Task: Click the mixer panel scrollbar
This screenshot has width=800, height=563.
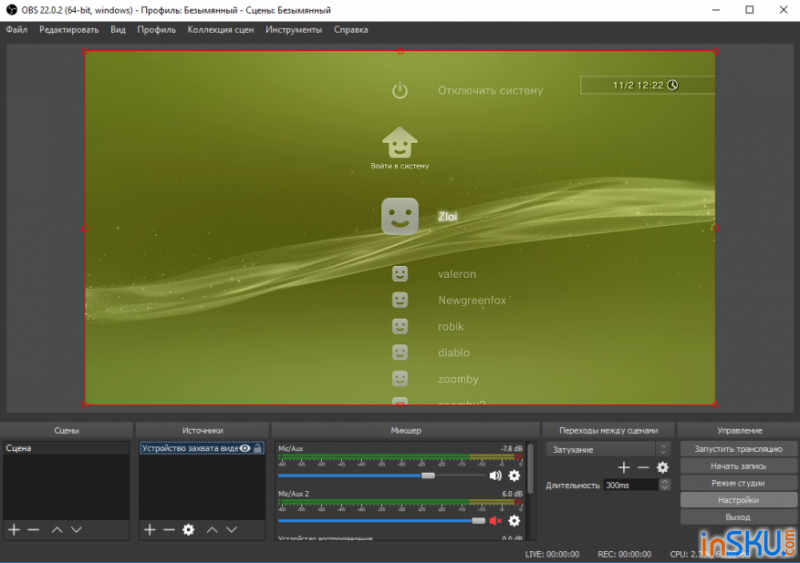Action: pos(531,469)
